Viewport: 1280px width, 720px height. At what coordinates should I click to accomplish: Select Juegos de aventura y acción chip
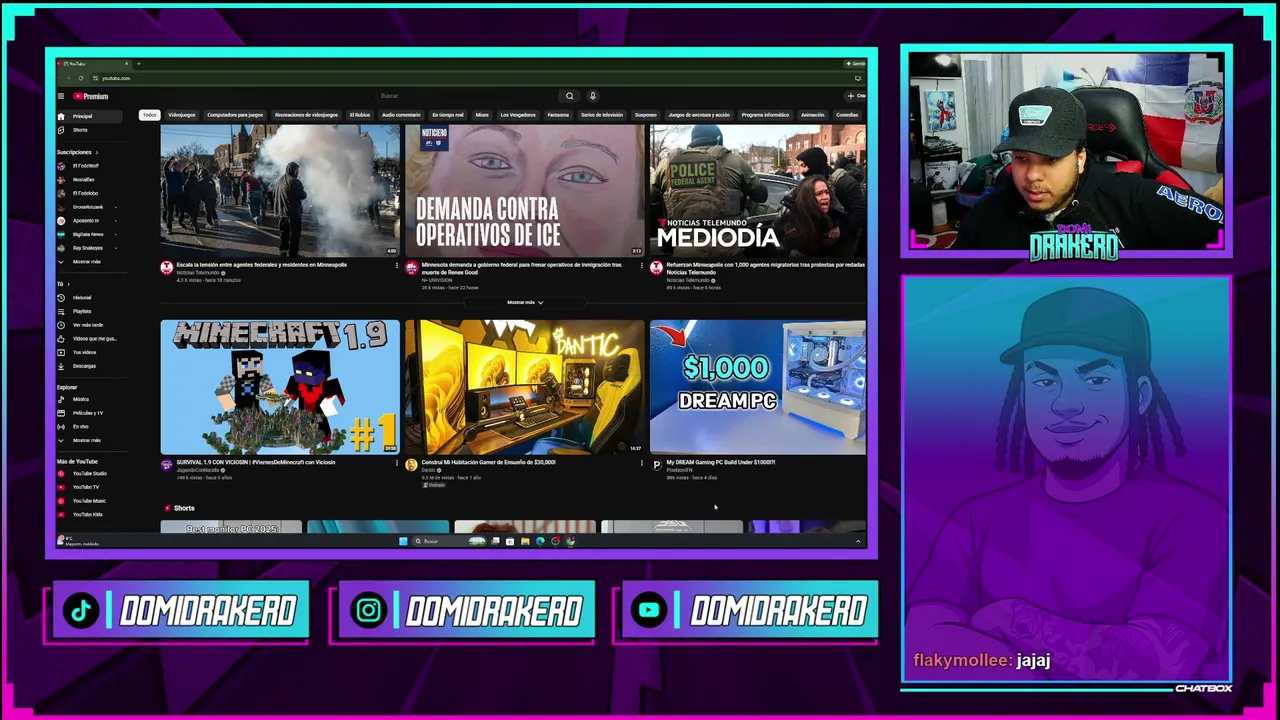coord(699,115)
